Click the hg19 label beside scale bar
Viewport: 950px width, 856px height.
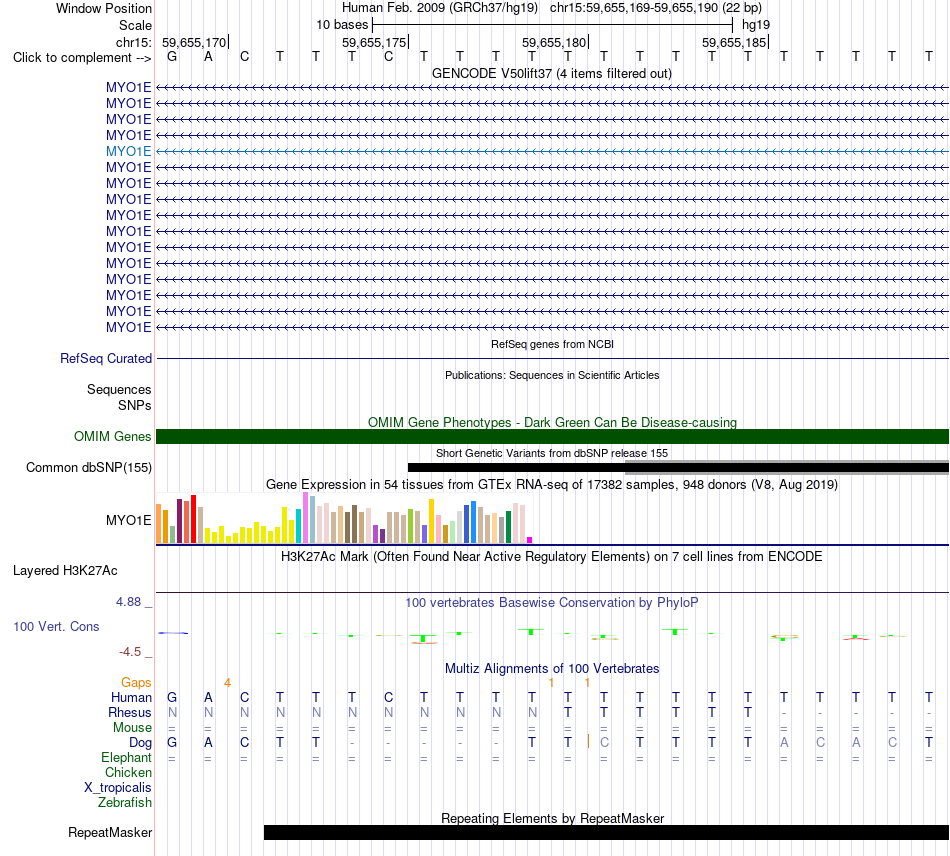[x=756, y=25]
